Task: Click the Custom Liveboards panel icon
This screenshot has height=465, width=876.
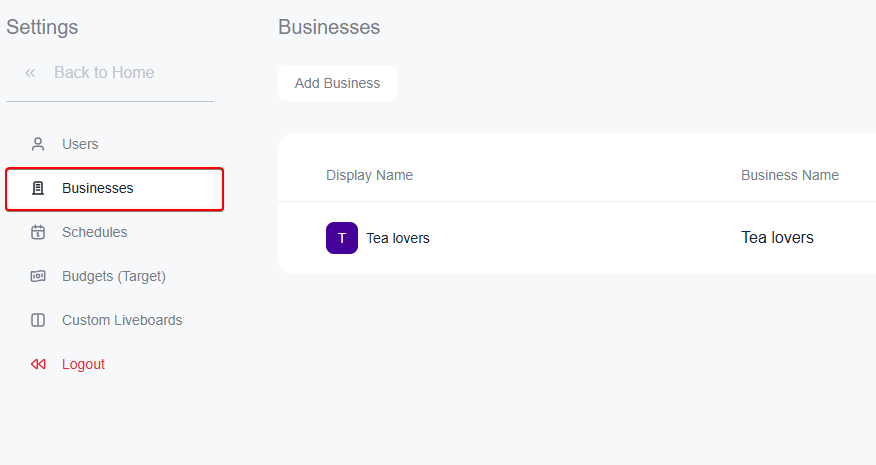Action: point(38,320)
